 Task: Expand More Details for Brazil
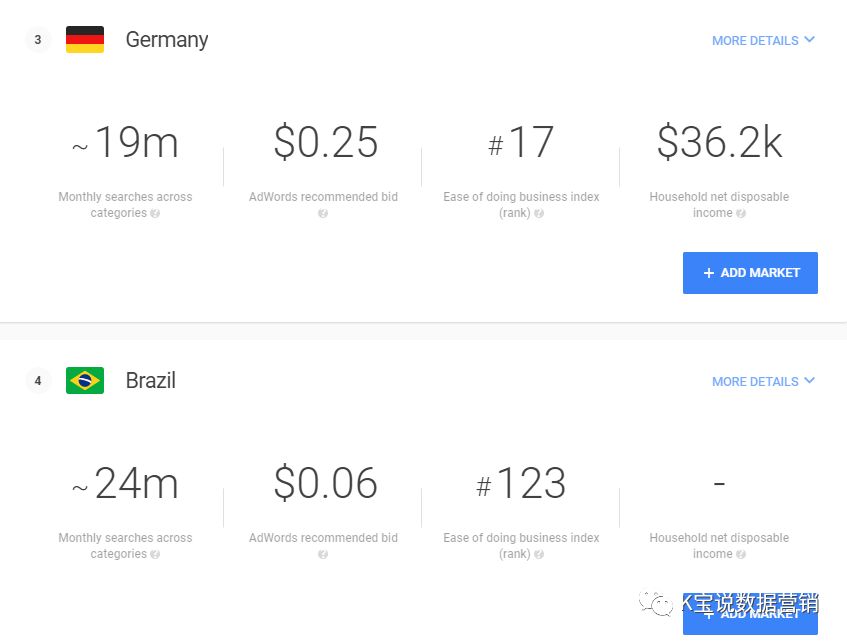(763, 382)
